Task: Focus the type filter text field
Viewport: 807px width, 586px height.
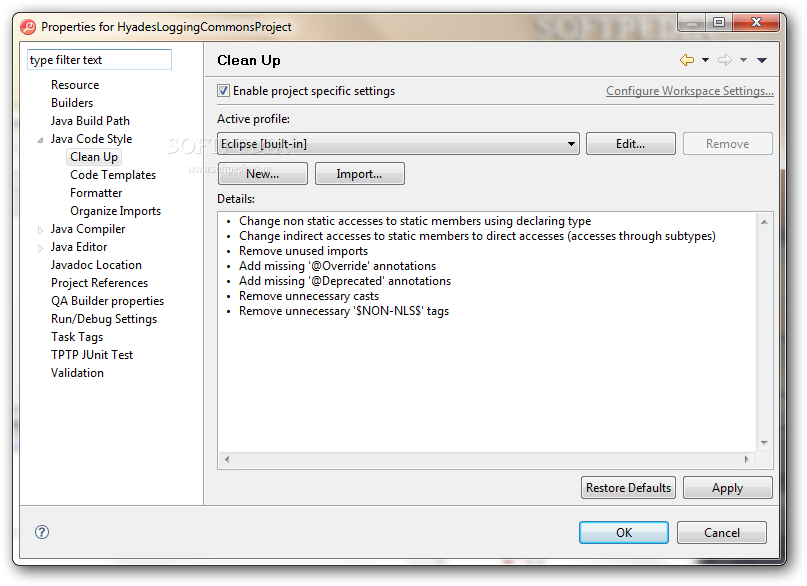Action: coord(99,60)
